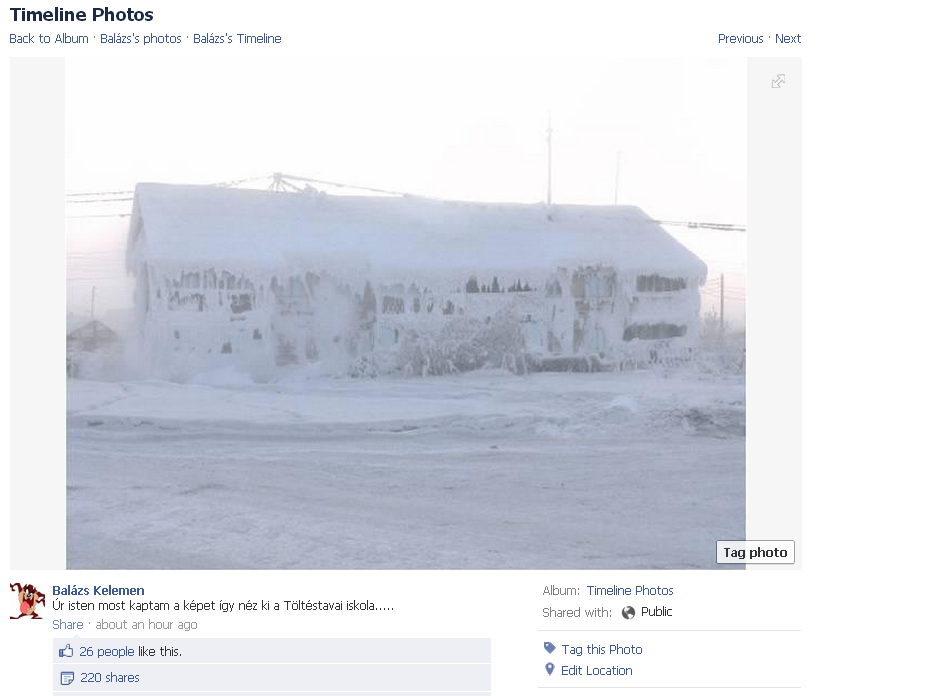Screen dimensions: 949x696
Task: Open the fullscreen expand icon on photo
Action: pos(778,81)
